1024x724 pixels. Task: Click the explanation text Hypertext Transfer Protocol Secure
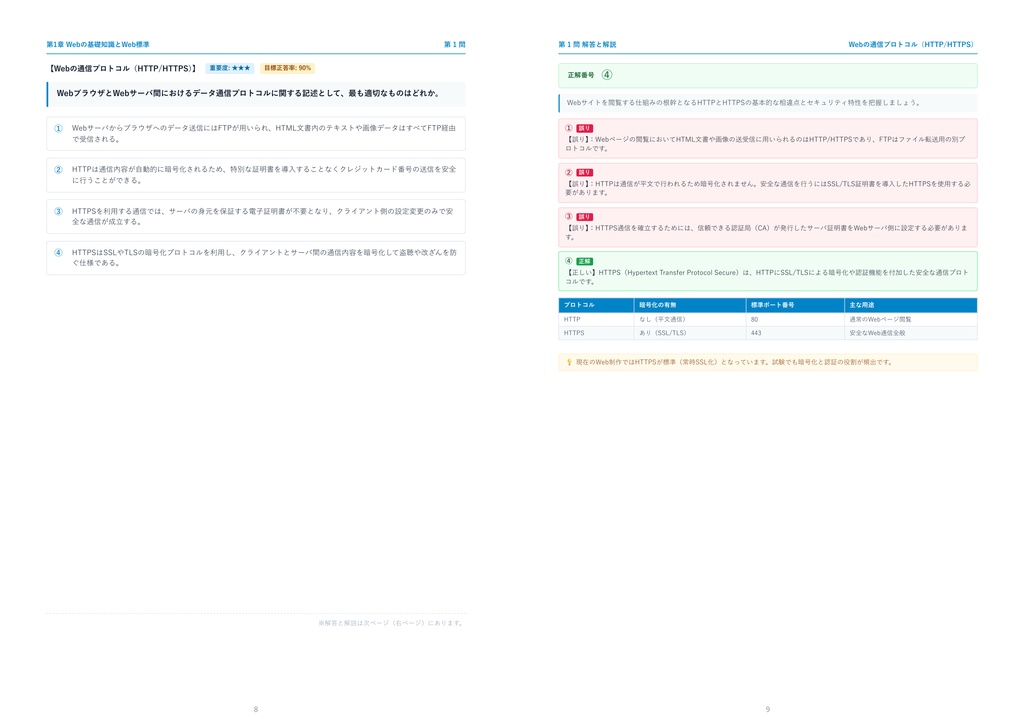766,277
